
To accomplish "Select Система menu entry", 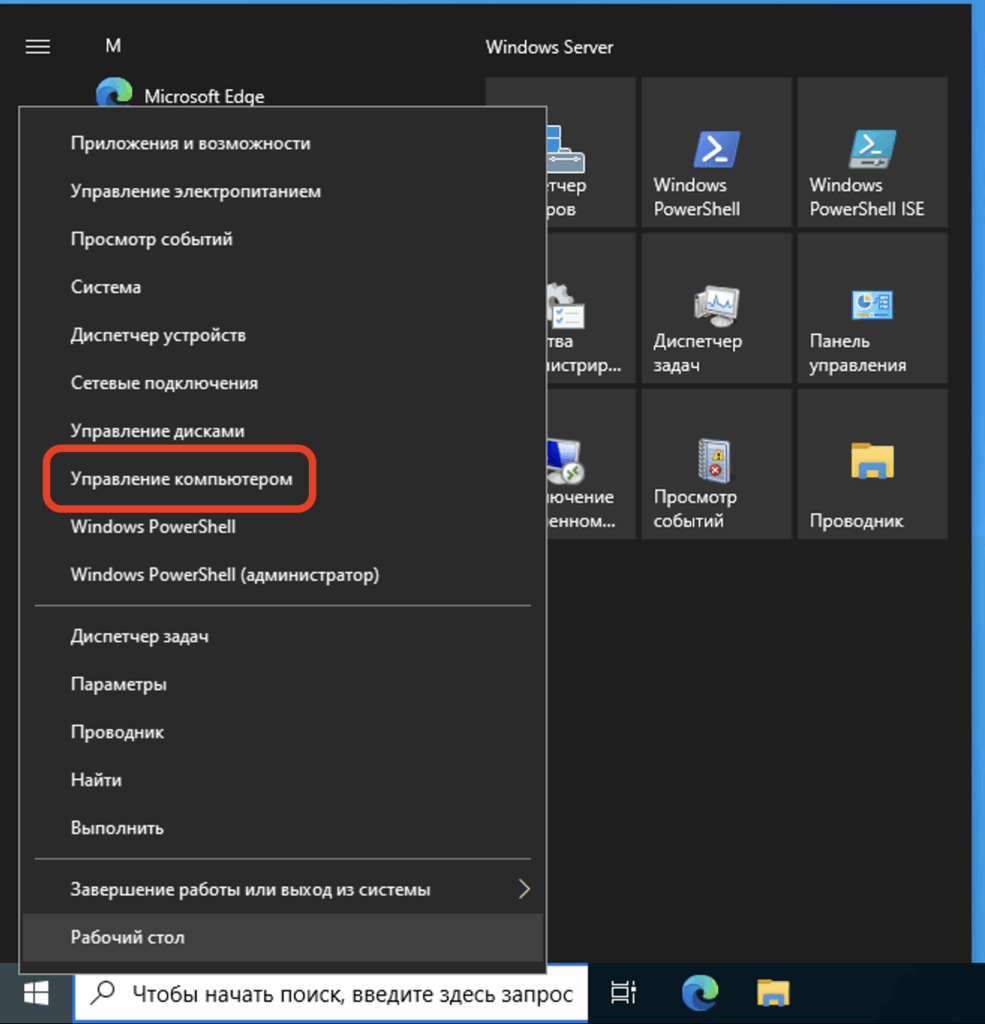I will click(283, 287).
